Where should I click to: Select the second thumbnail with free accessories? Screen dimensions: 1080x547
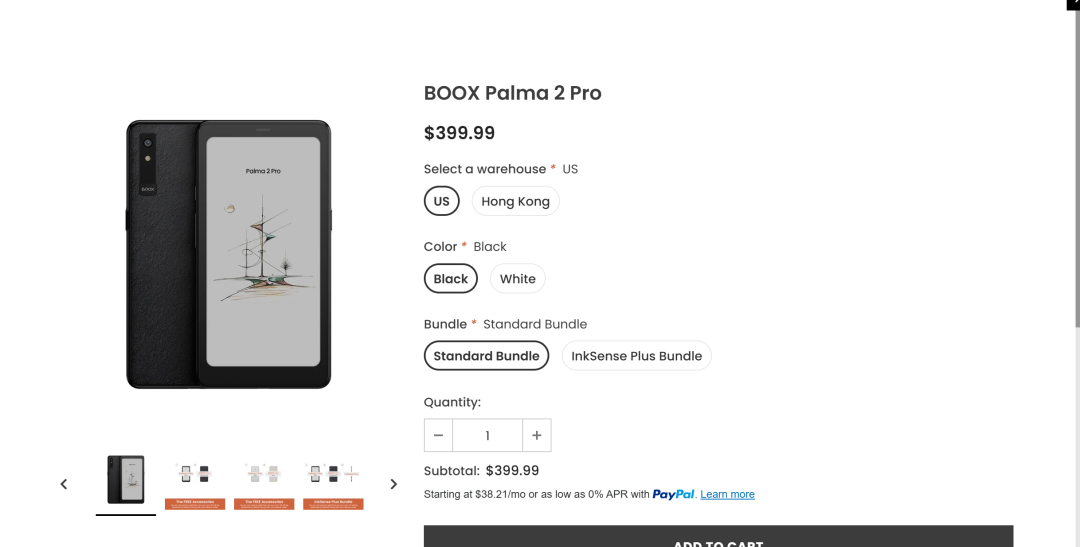point(194,484)
